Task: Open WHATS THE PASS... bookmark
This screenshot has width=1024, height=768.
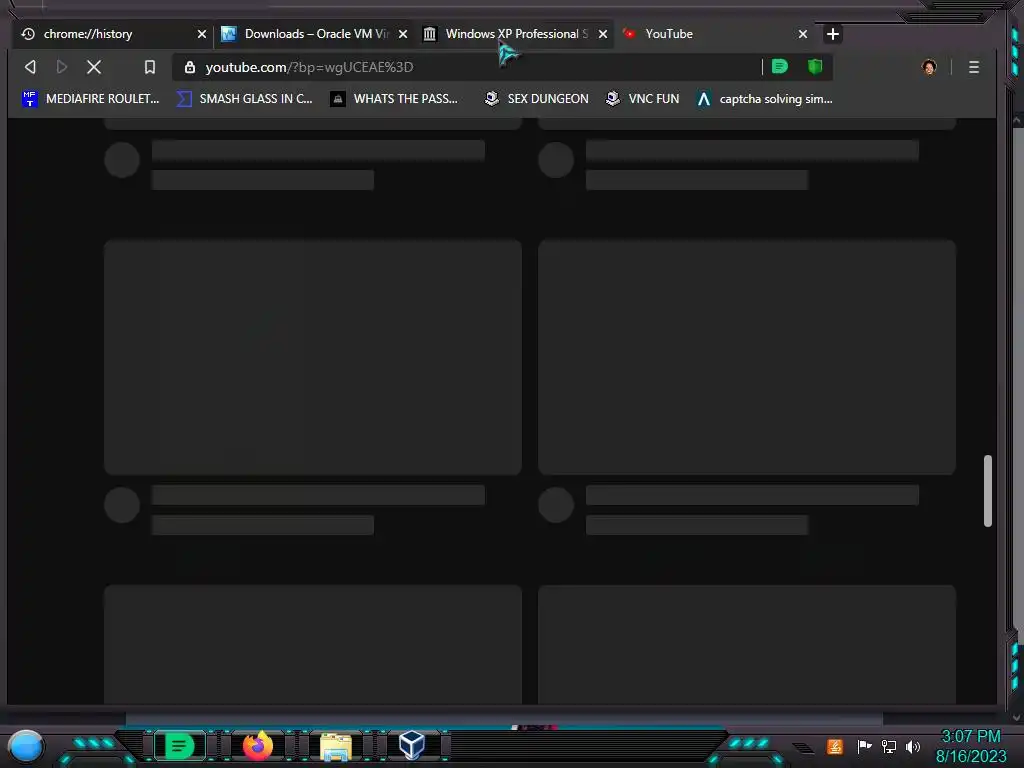Action: (x=394, y=99)
